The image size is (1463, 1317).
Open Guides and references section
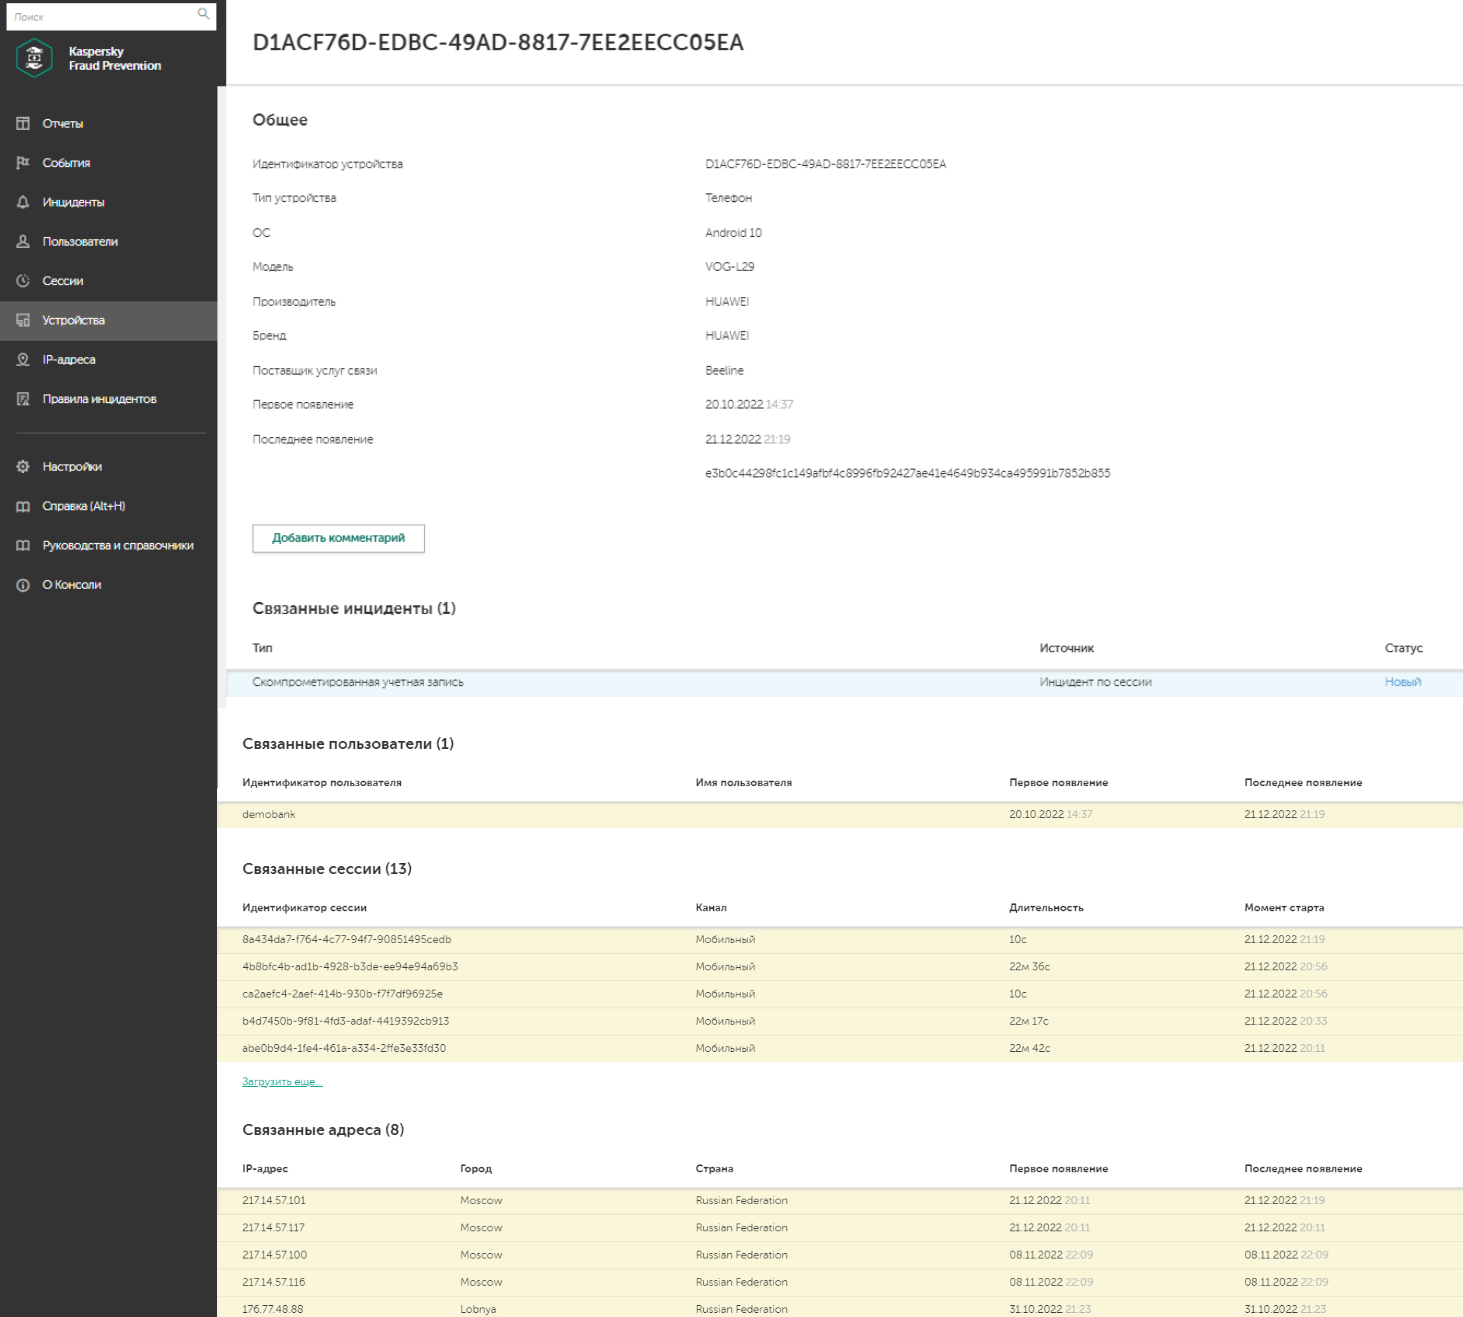tap(117, 546)
